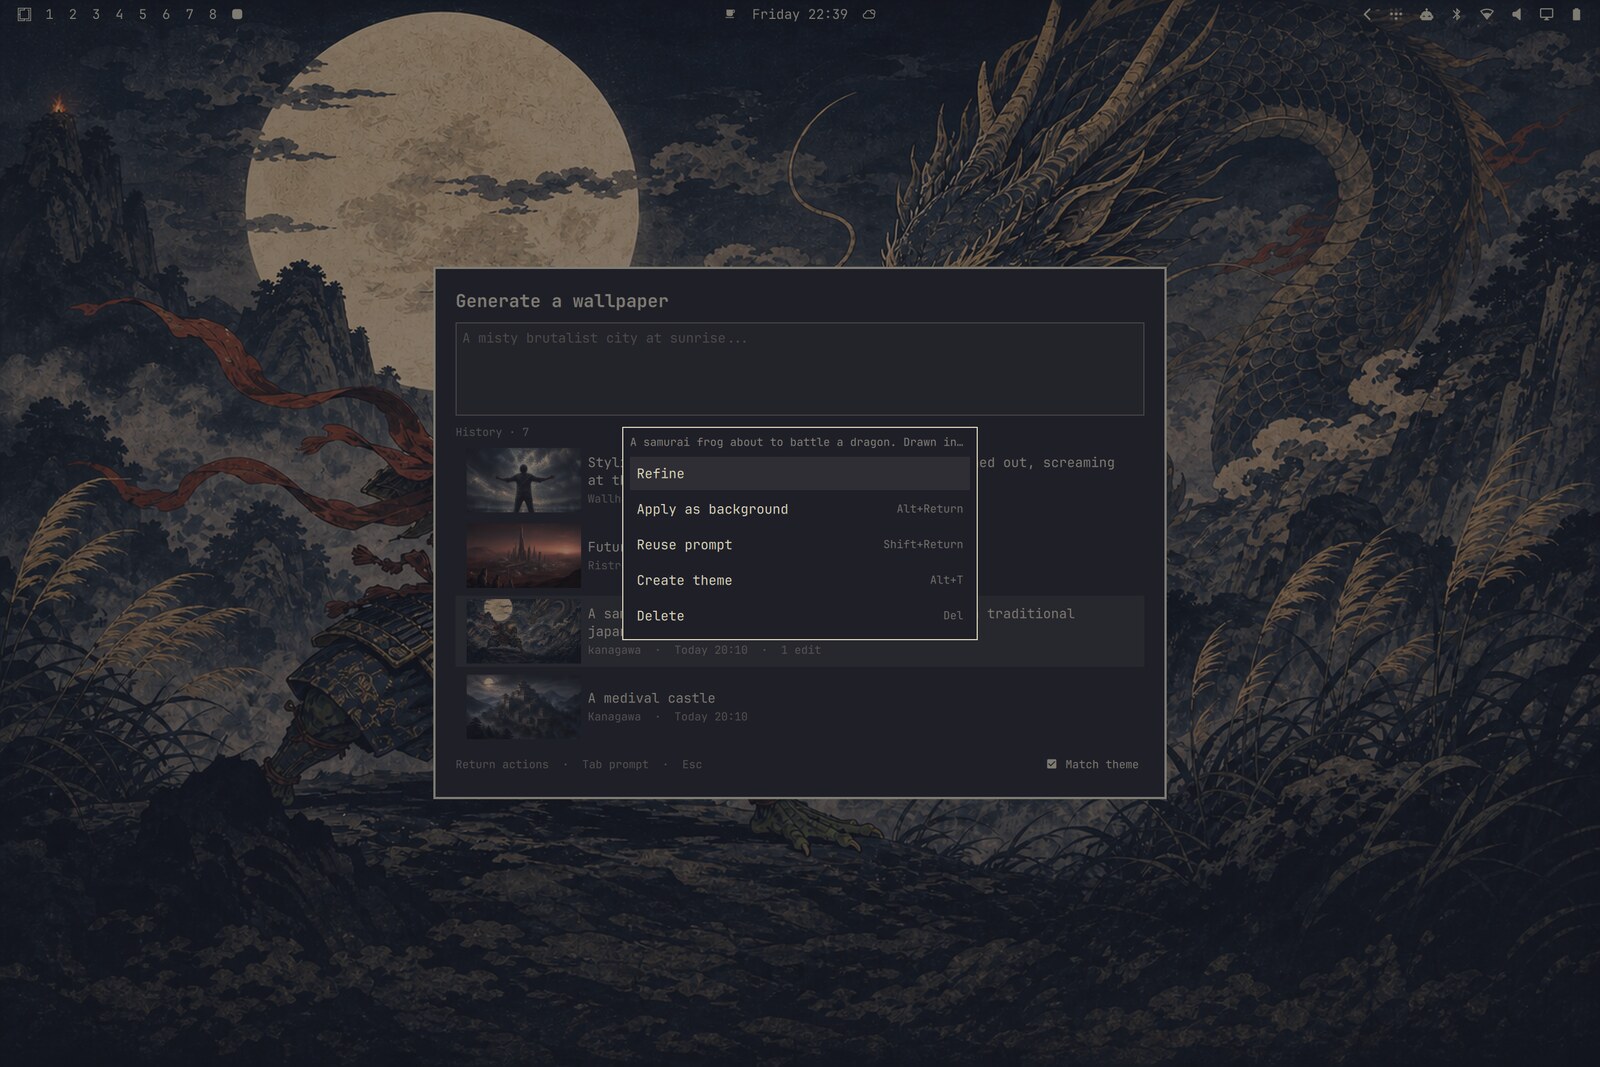Select the medieval castle thumbnail

pyautogui.click(x=523, y=707)
